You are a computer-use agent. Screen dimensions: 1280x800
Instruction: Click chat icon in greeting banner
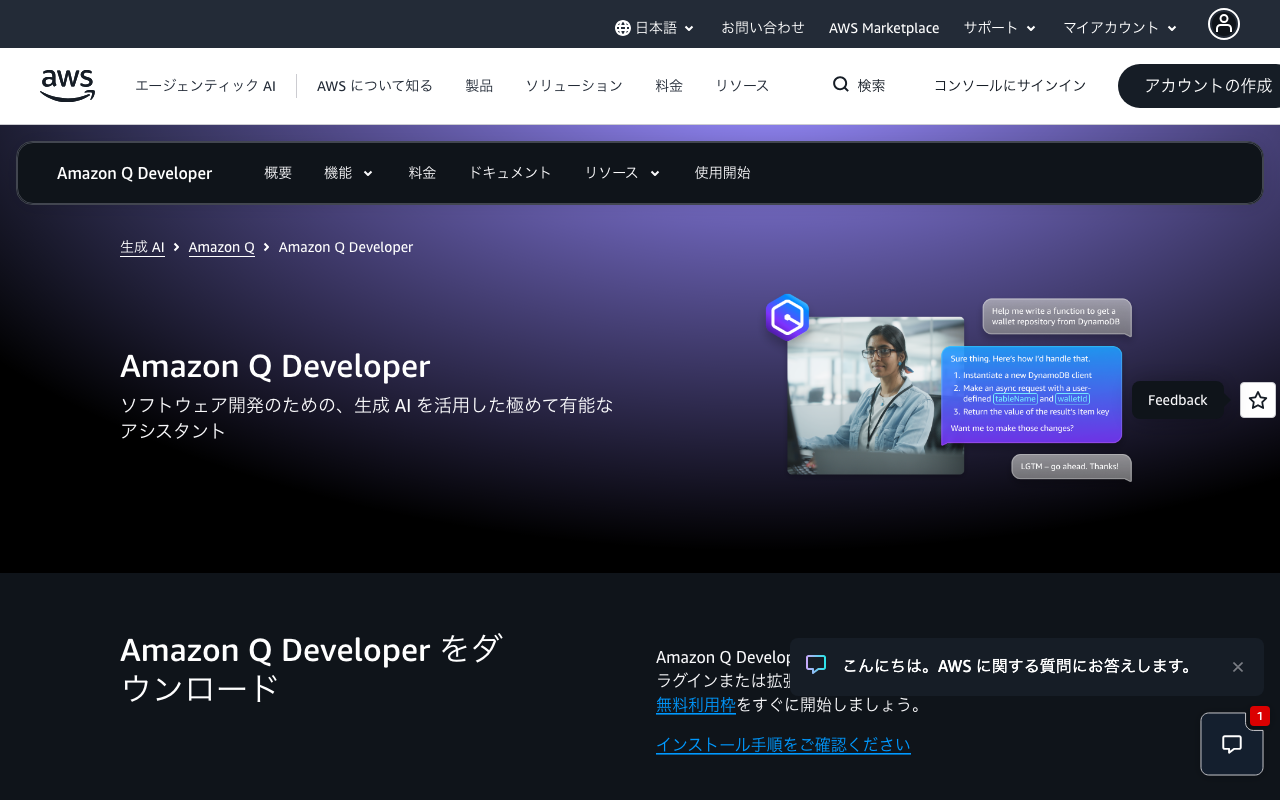[x=816, y=665]
